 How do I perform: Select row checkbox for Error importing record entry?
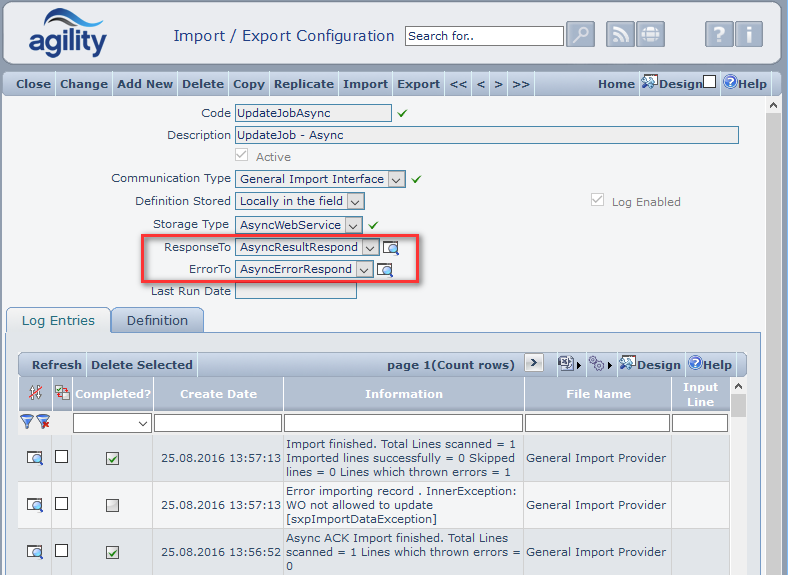pos(61,503)
